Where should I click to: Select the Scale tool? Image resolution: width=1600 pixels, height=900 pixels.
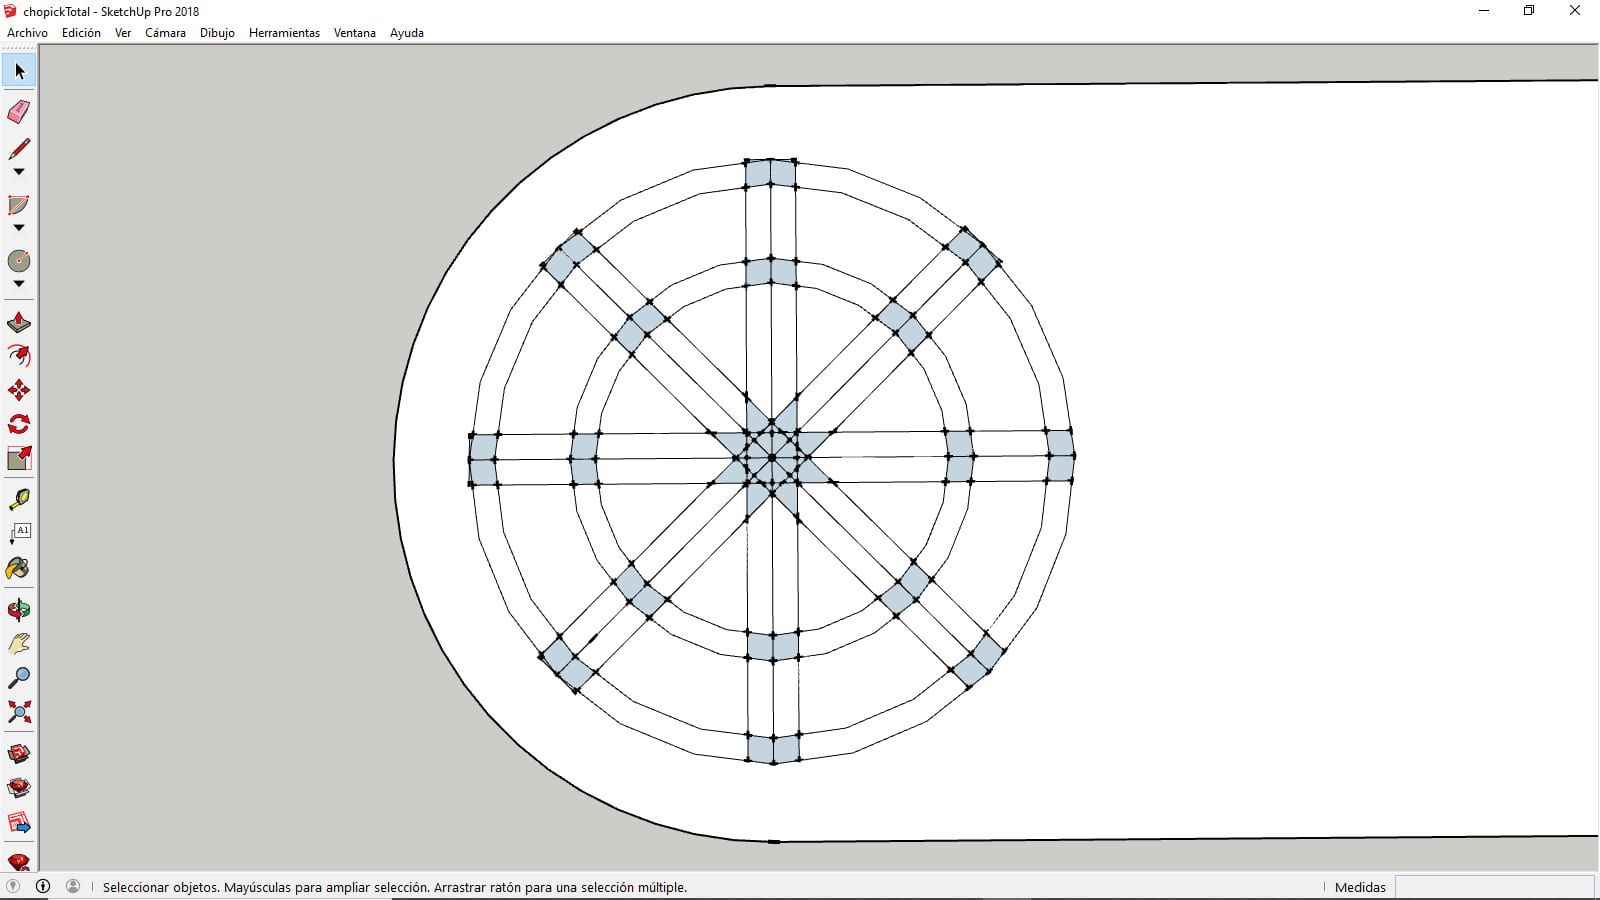[x=19, y=458]
